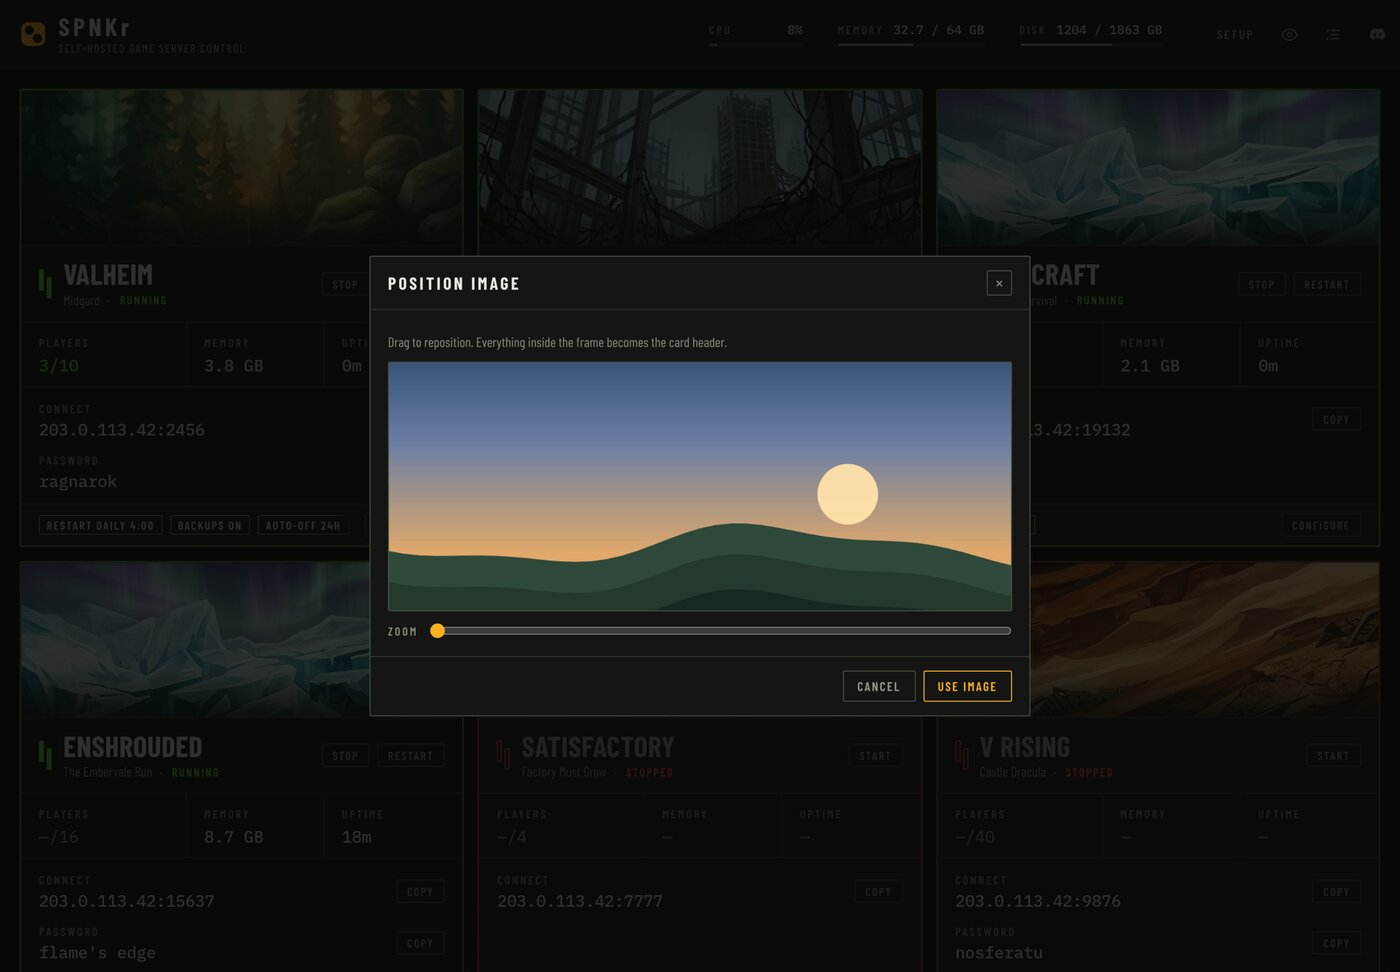Start the Satisfactory server
1400x972 pixels.
[875, 756]
